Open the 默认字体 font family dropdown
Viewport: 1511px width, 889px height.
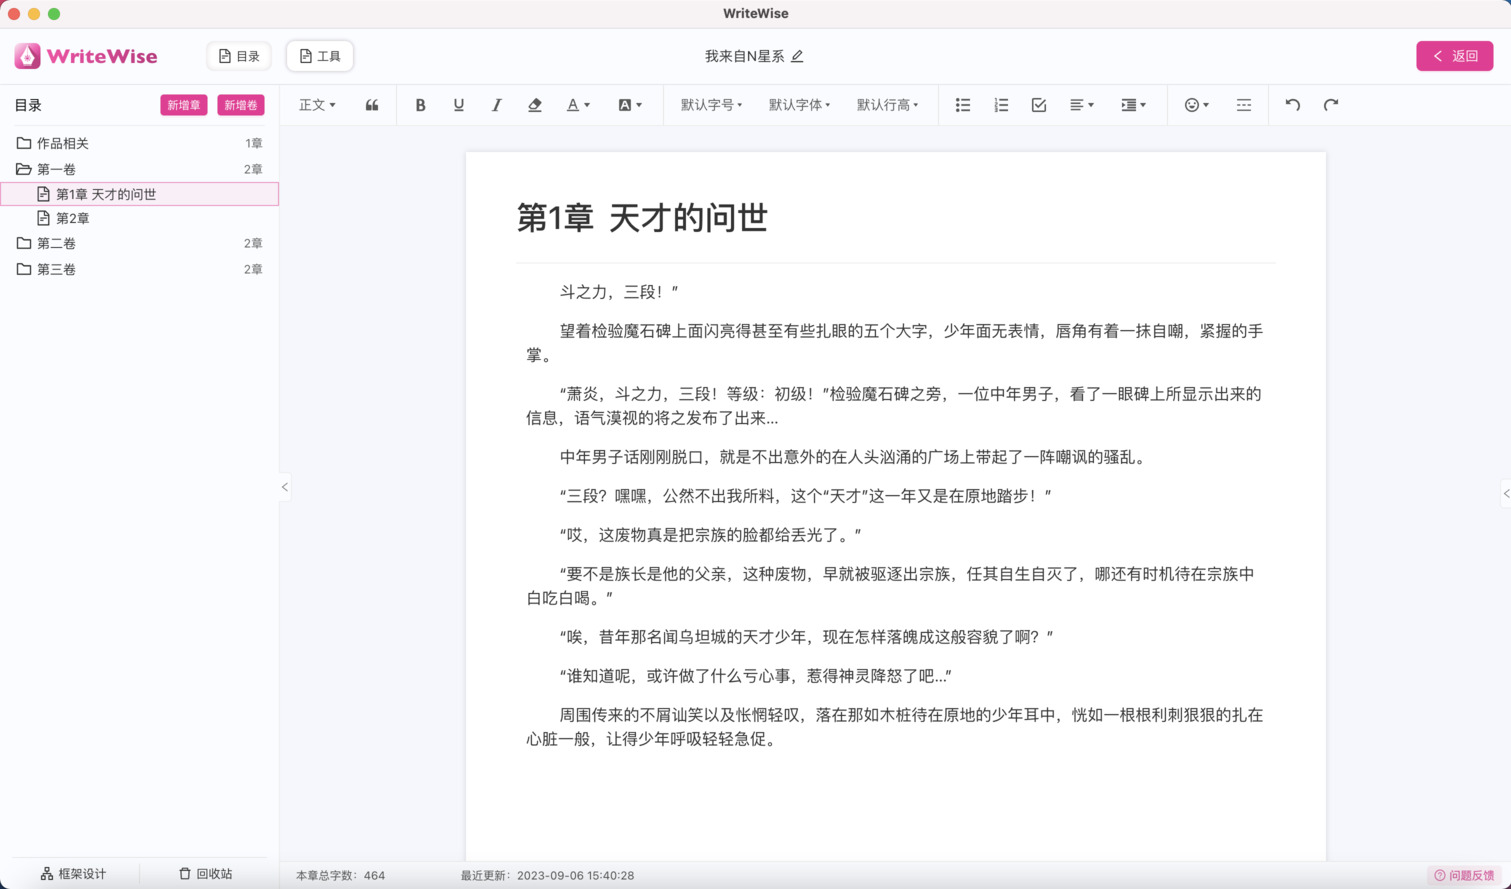click(796, 104)
